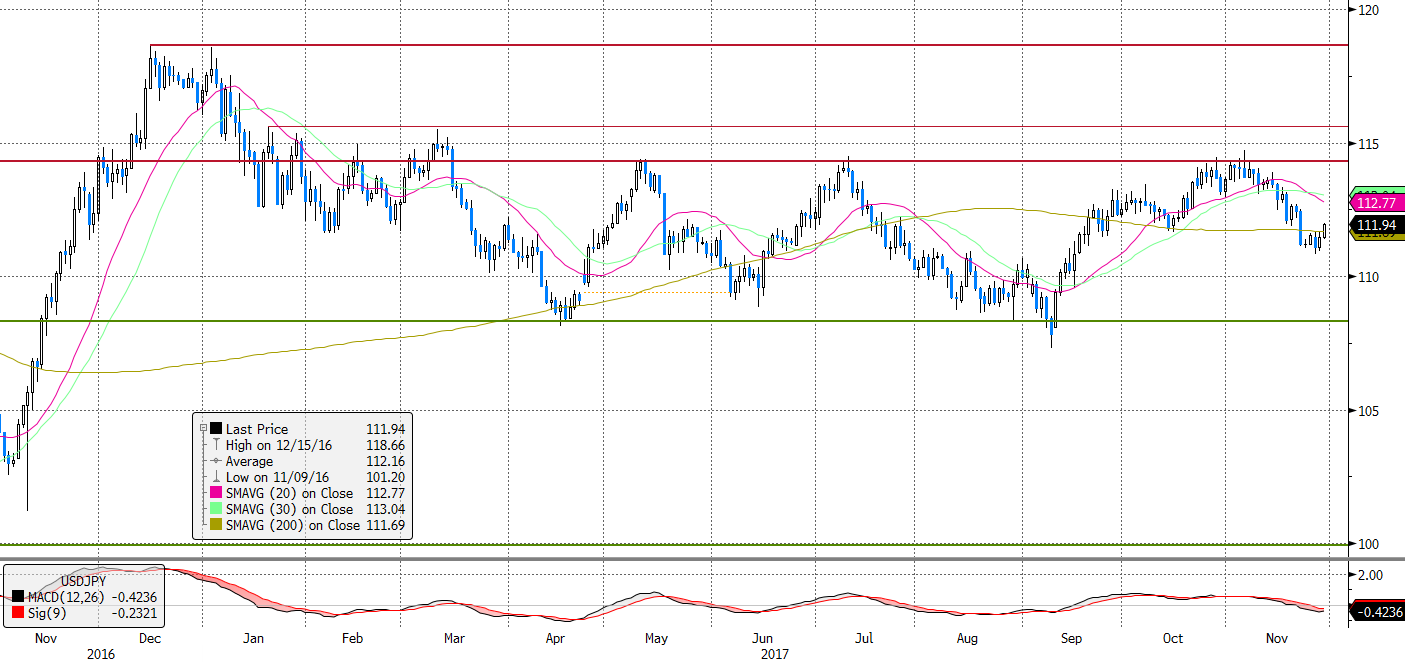1405x664 pixels.
Task: Click the High marker icon in legend
Action: click(216, 445)
